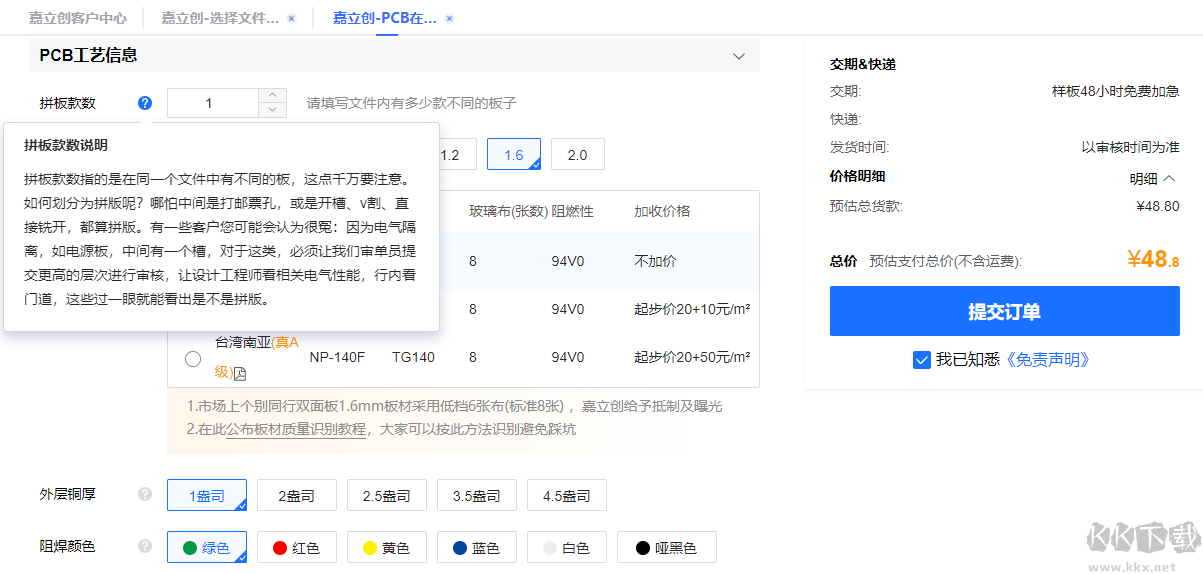Select 2盎司 outer copper thickness
The image size is (1203, 574).
pyautogui.click(x=296, y=495)
